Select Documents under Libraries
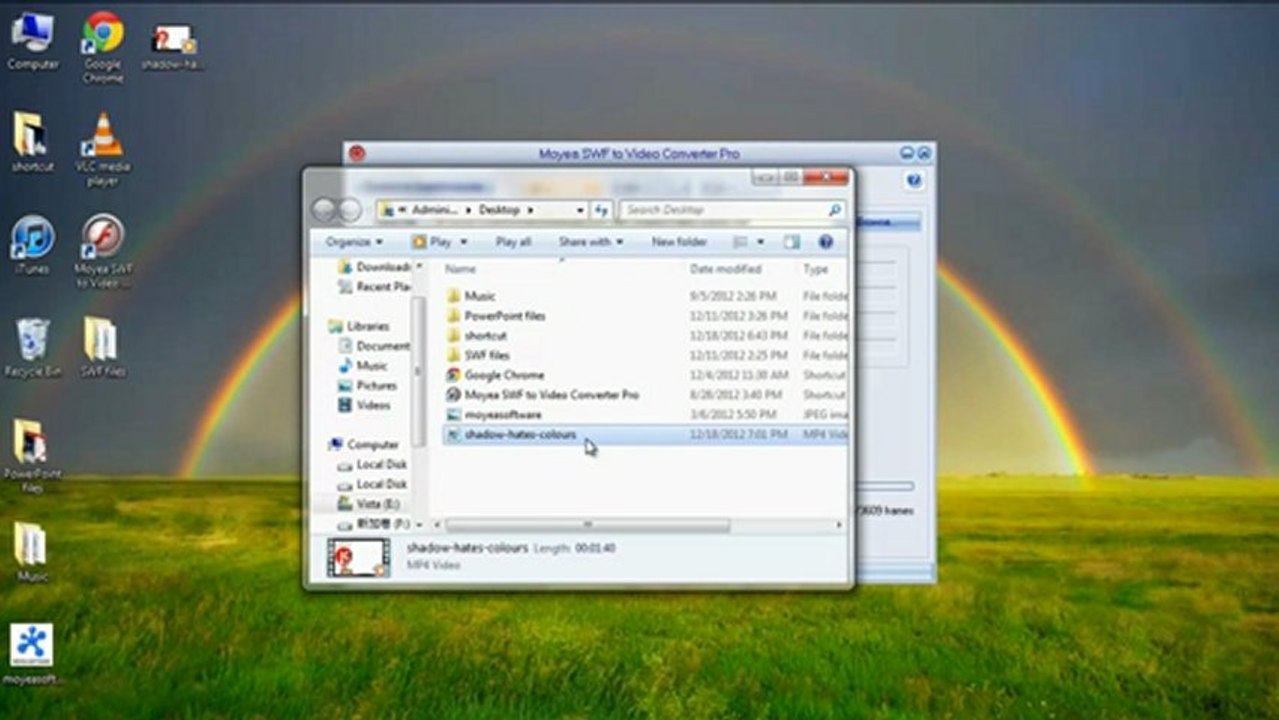Image resolution: width=1279 pixels, height=720 pixels. pyautogui.click(x=374, y=346)
